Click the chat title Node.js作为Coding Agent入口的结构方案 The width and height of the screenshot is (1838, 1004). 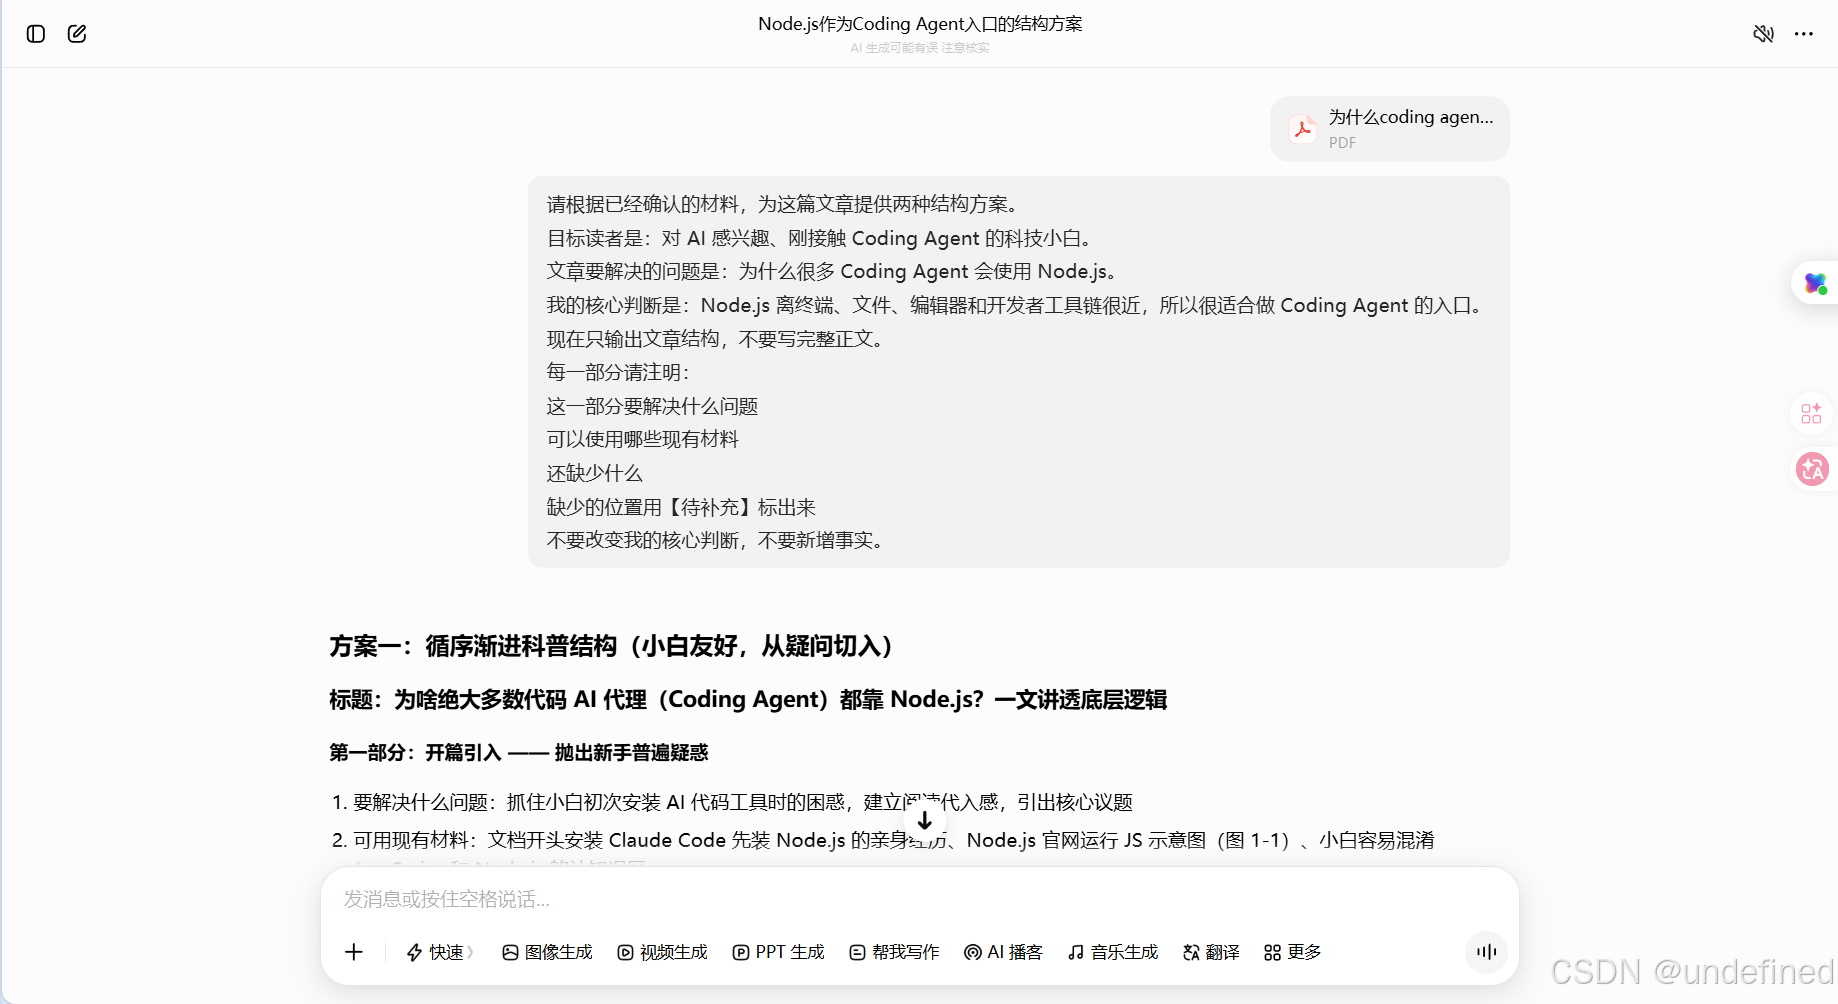click(920, 23)
